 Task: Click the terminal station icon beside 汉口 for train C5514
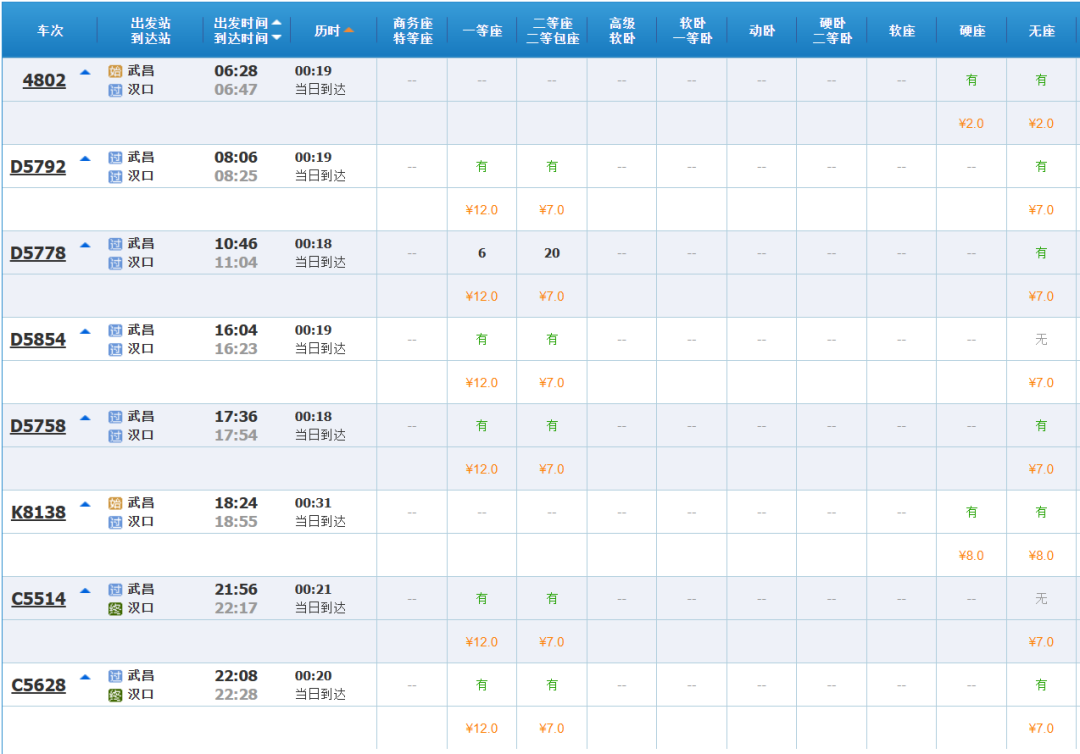[x=115, y=608]
